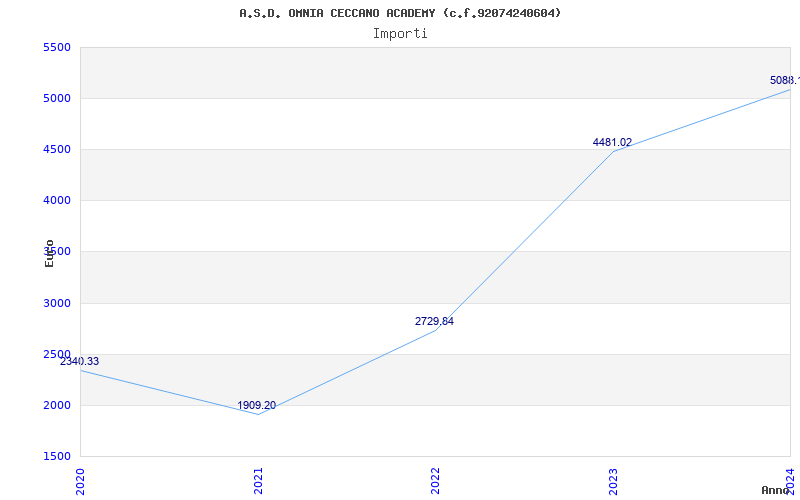Click the 2022 x-axis label
Image resolution: width=800 pixels, height=500 pixels.
click(x=435, y=481)
